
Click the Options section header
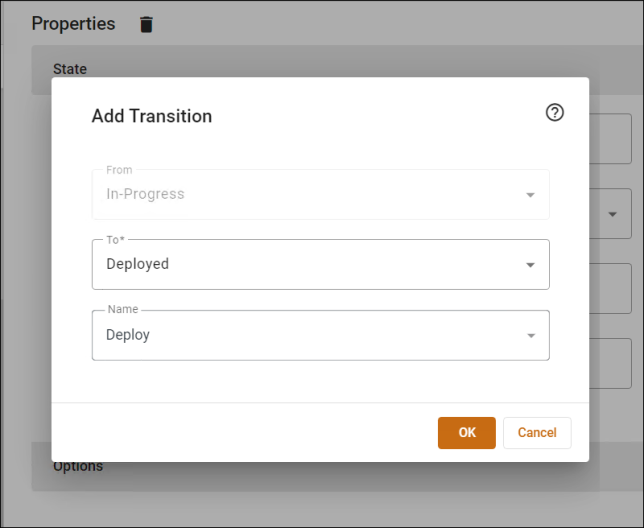point(78,467)
